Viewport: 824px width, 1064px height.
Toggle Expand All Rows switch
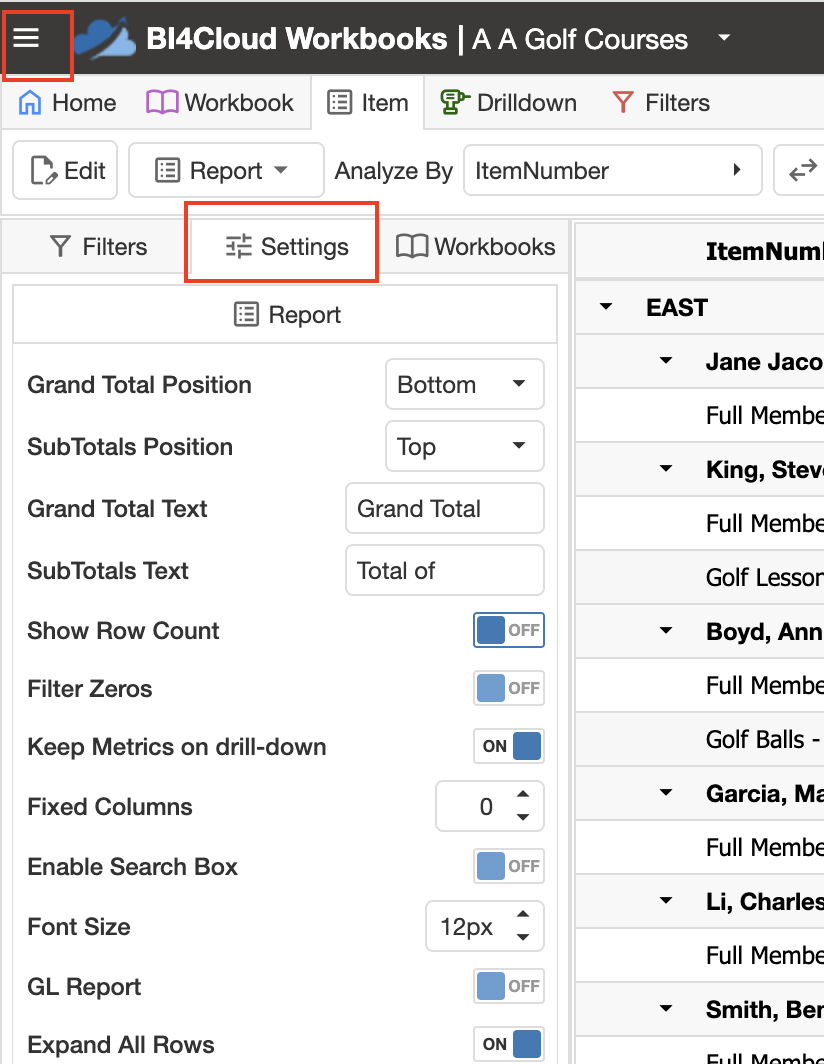point(508,1044)
